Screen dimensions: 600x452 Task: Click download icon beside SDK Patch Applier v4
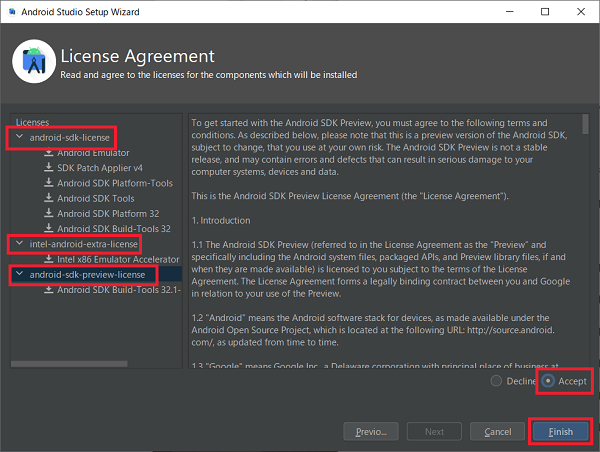tap(49, 167)
